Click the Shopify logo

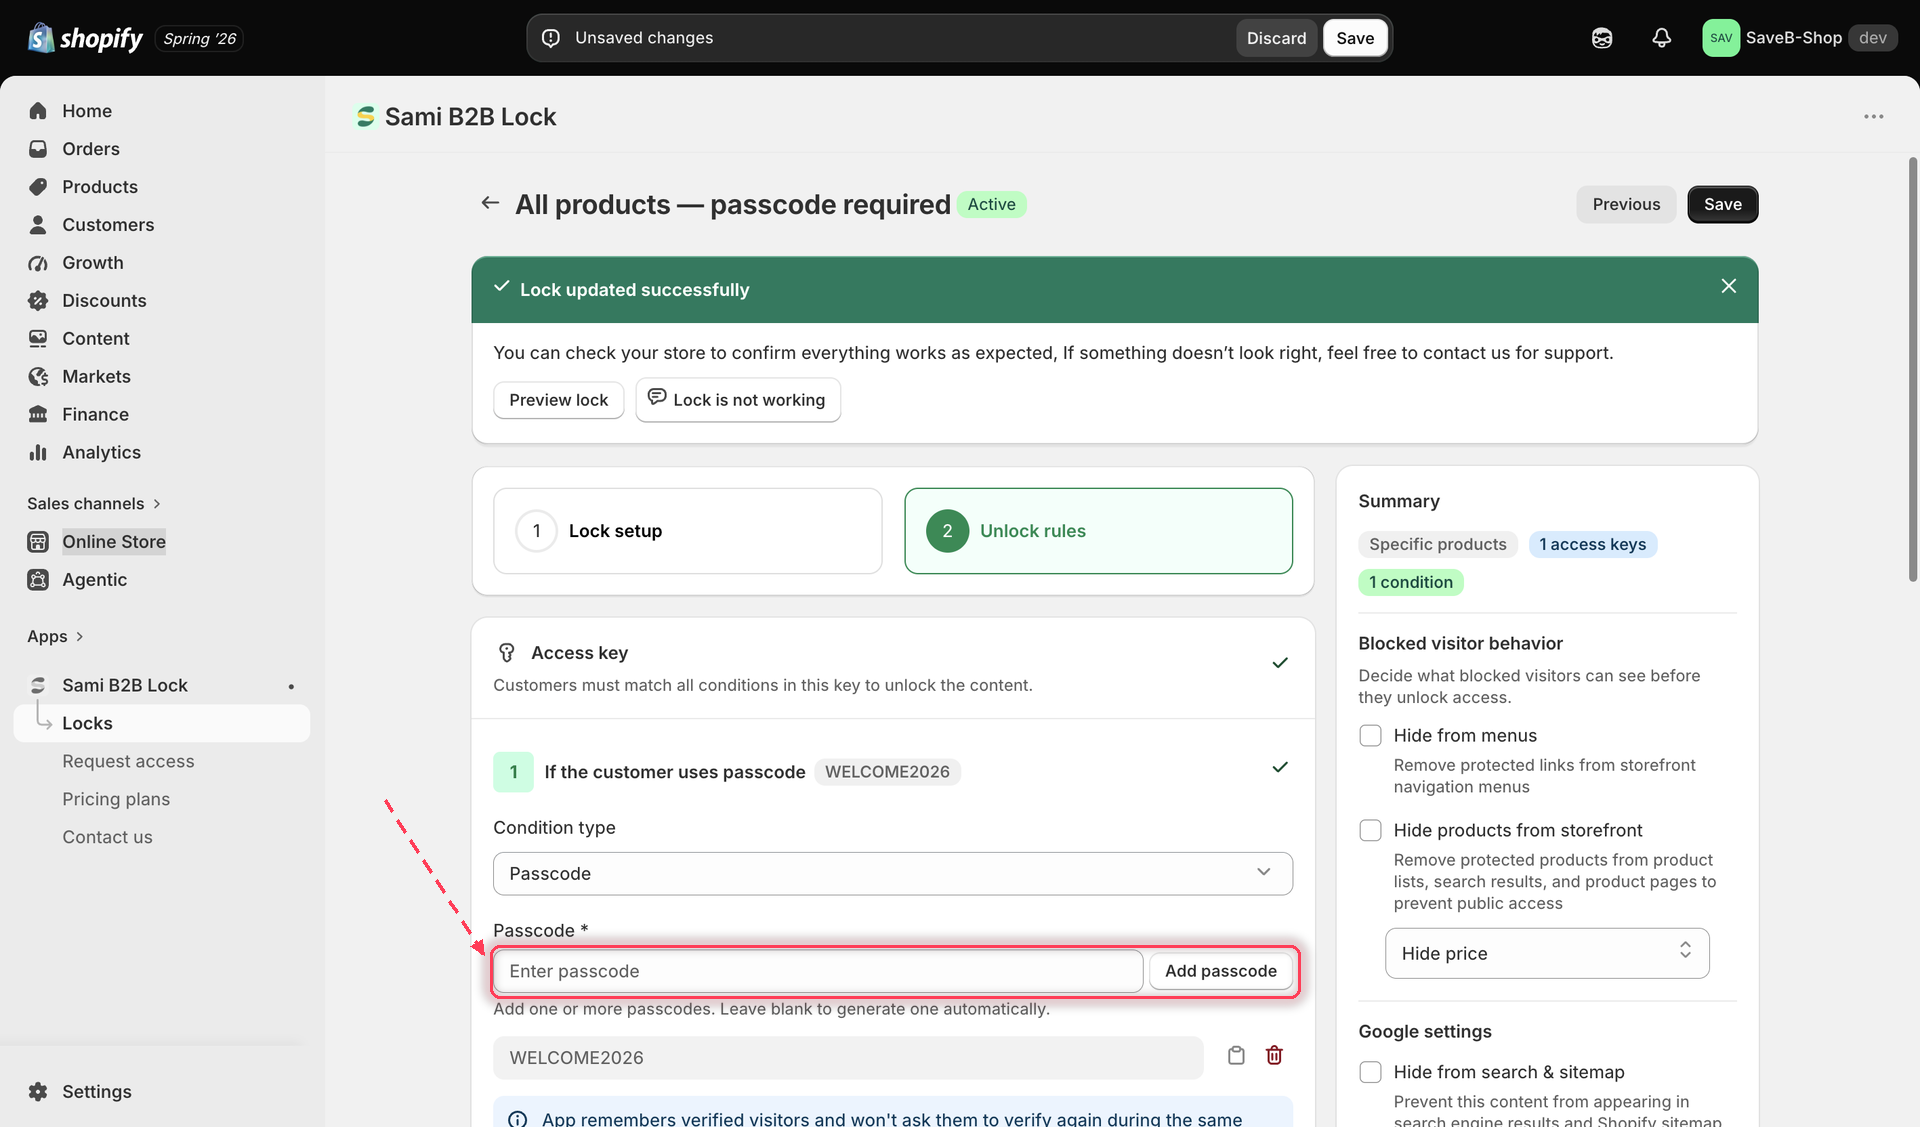pos(85,38)
